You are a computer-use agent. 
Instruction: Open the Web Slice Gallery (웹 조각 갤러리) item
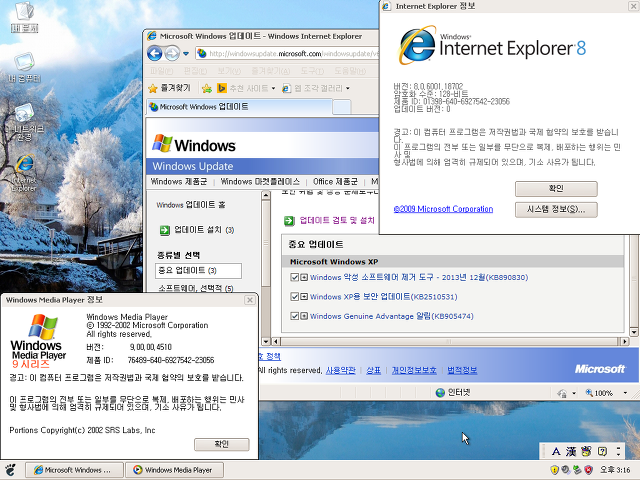pos(313,88)
